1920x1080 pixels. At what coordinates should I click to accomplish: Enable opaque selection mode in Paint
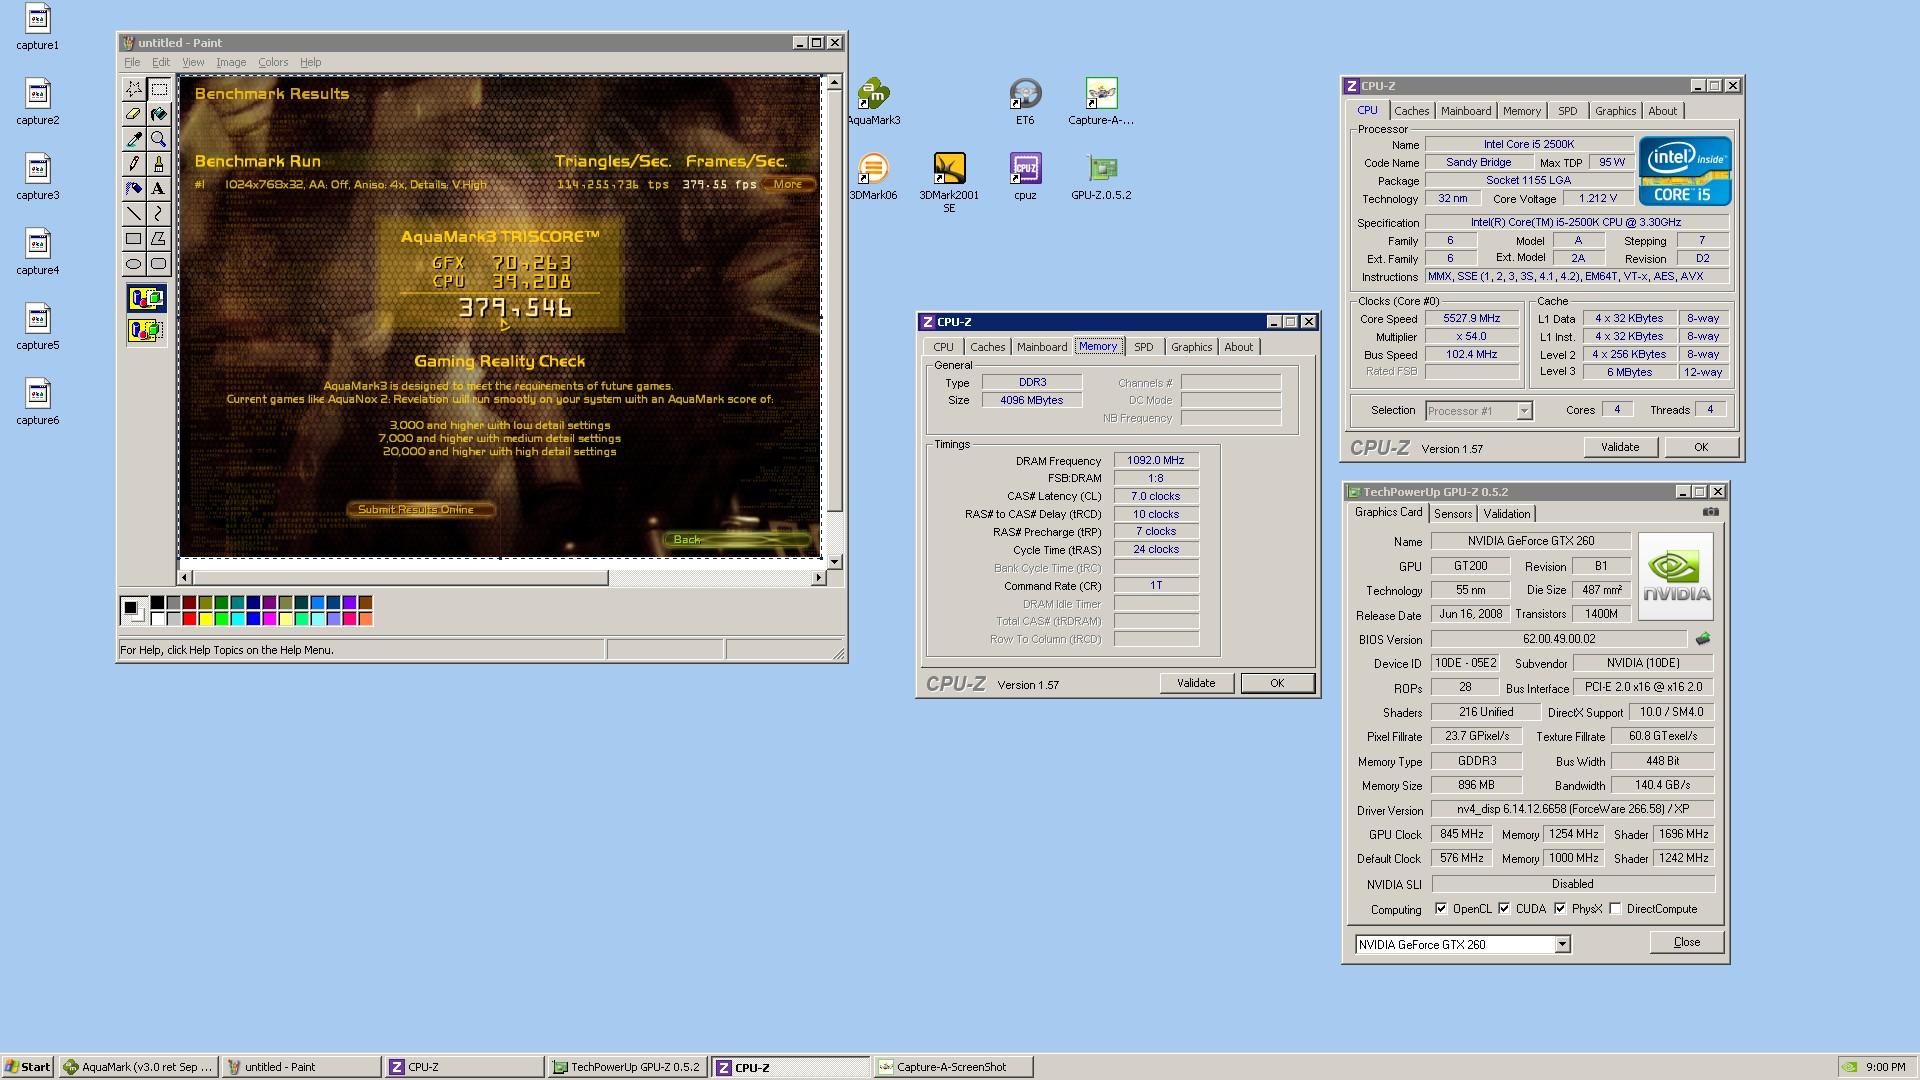[146, 298]
